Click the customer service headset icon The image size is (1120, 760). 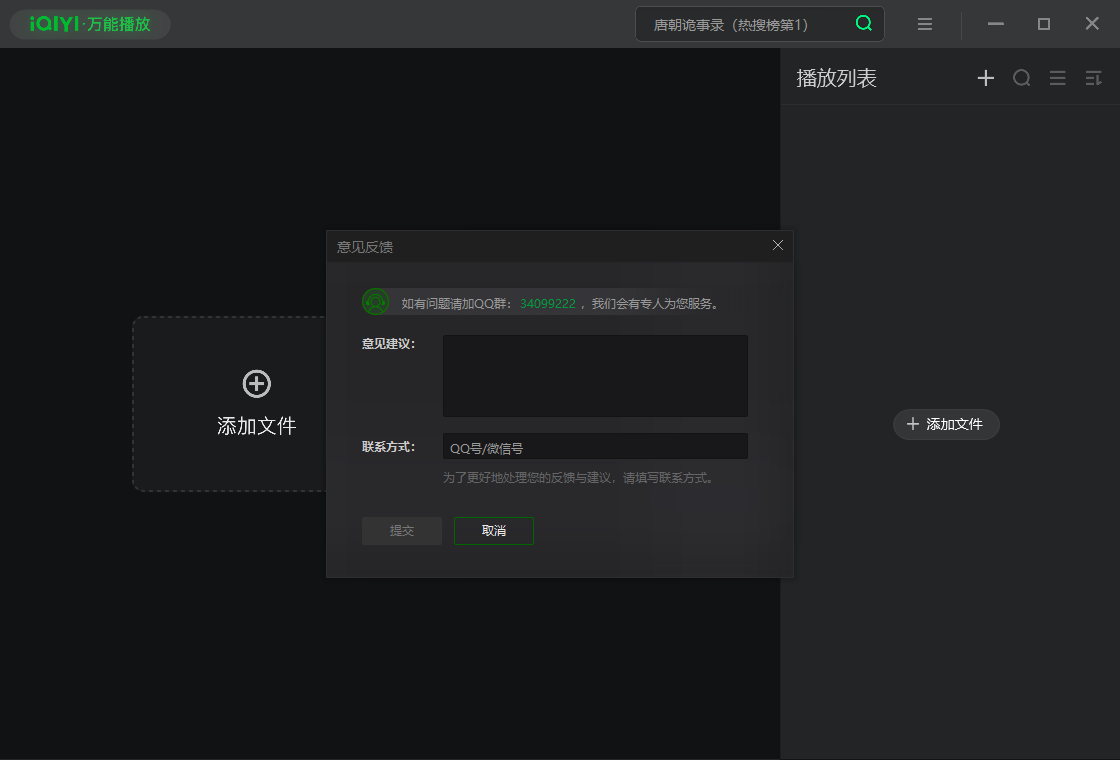tap(376, 302)
